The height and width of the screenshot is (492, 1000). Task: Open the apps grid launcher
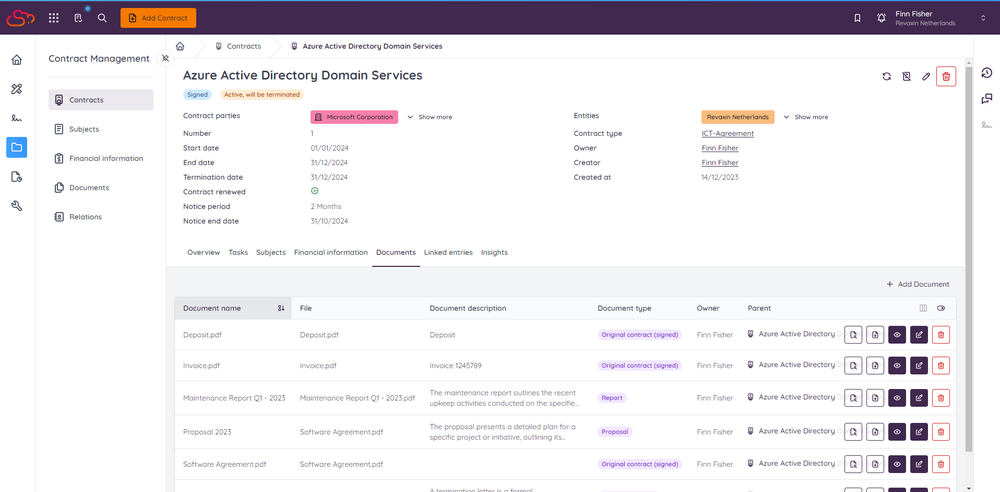pos(54,18)
